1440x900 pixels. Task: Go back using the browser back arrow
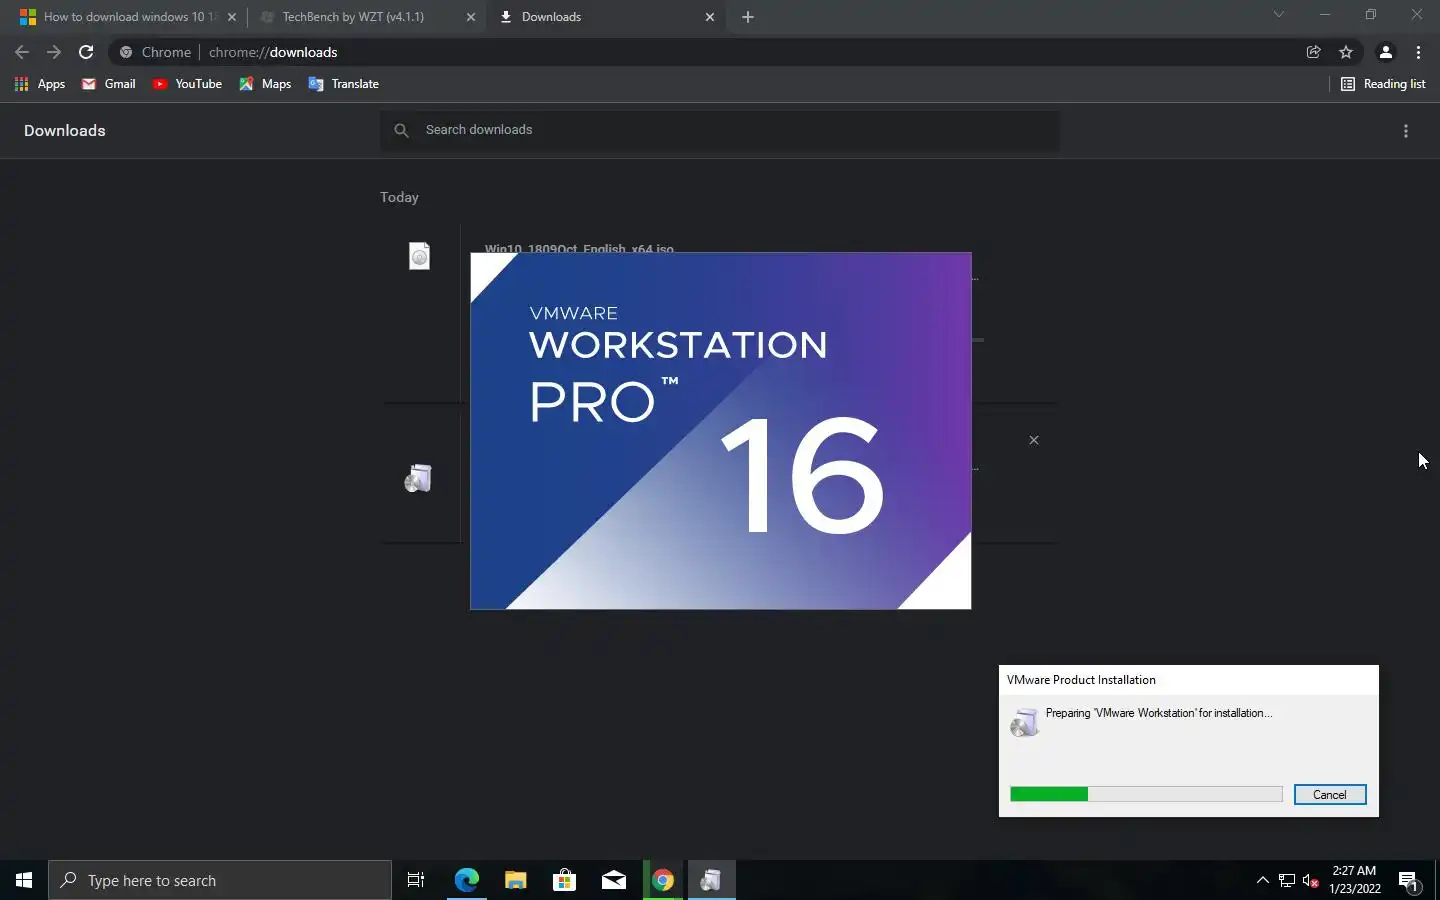click(22, 52)
